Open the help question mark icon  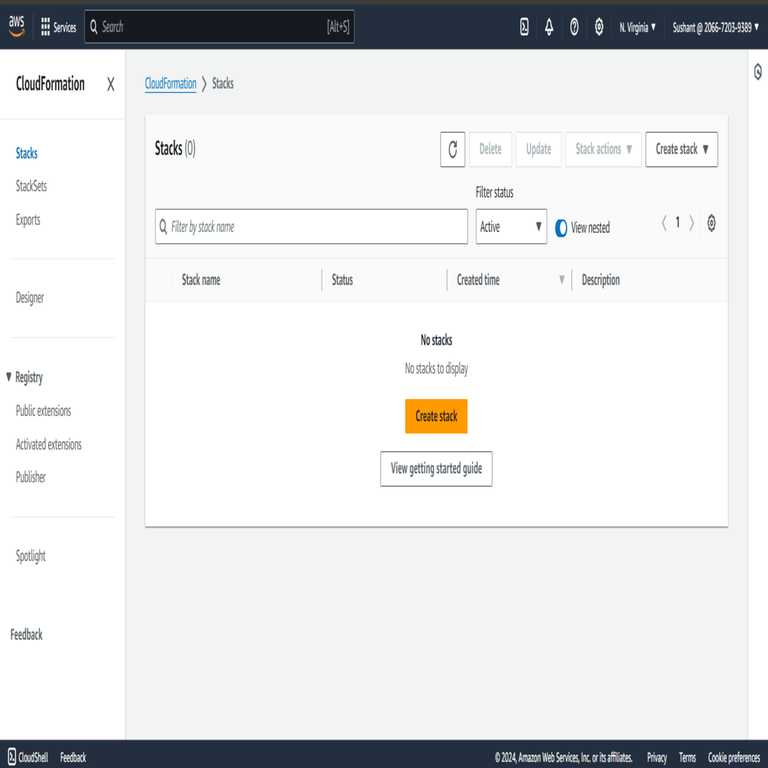pos(574,27)
